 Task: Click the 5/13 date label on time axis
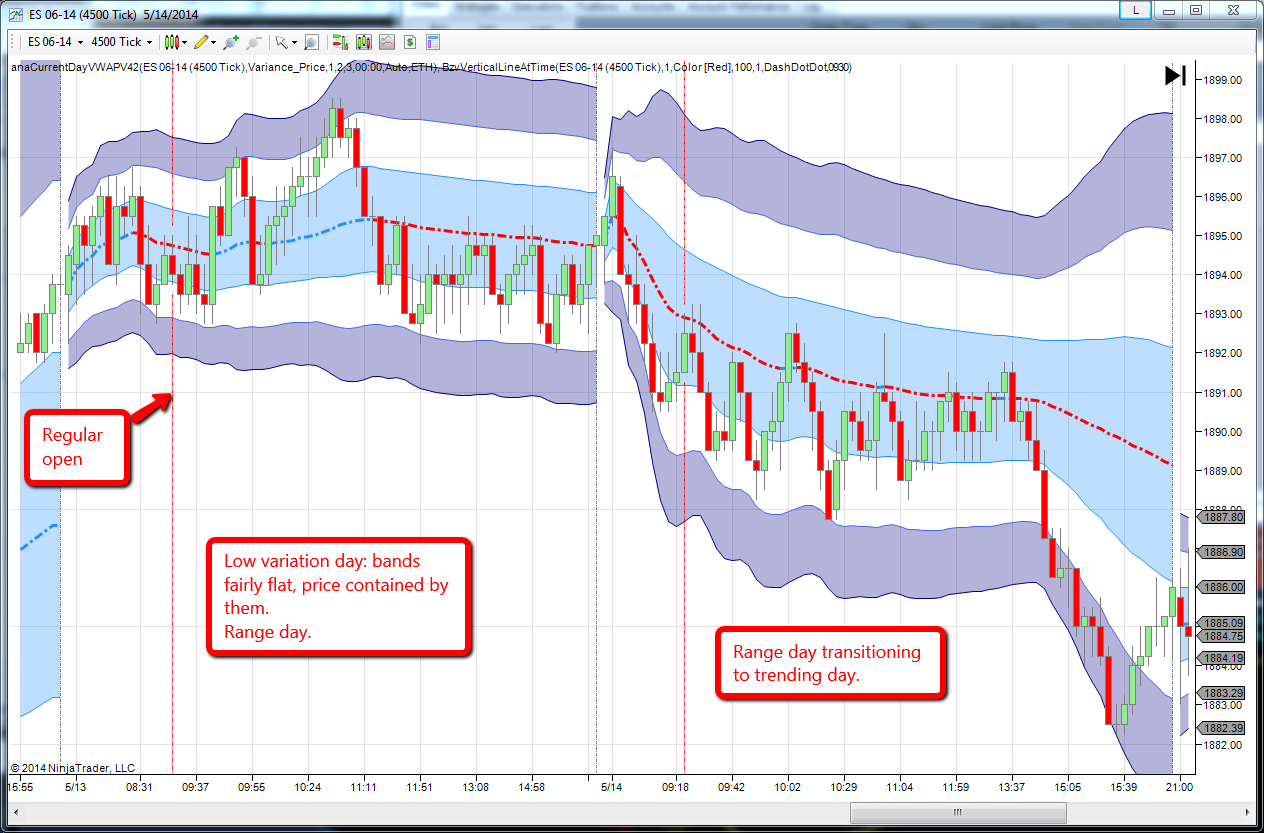point(76,788)
